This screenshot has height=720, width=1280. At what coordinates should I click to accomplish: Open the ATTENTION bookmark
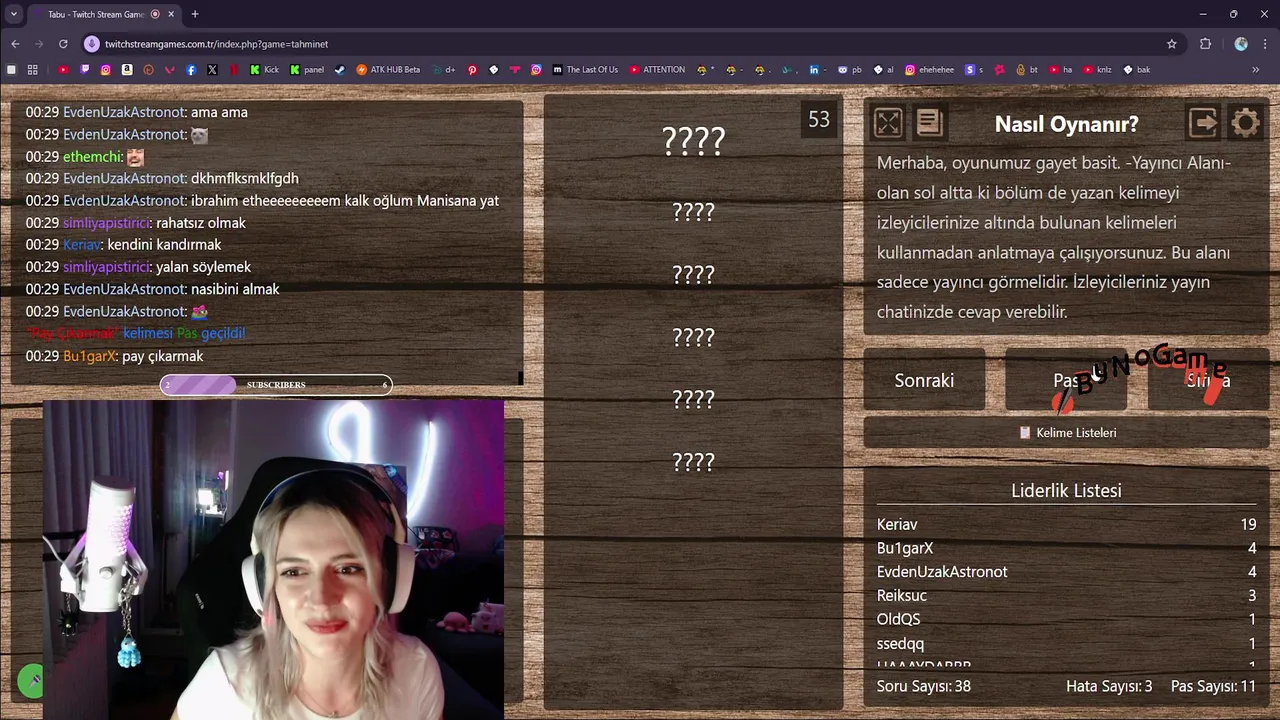pyautogui.click(x=657, y=70)
